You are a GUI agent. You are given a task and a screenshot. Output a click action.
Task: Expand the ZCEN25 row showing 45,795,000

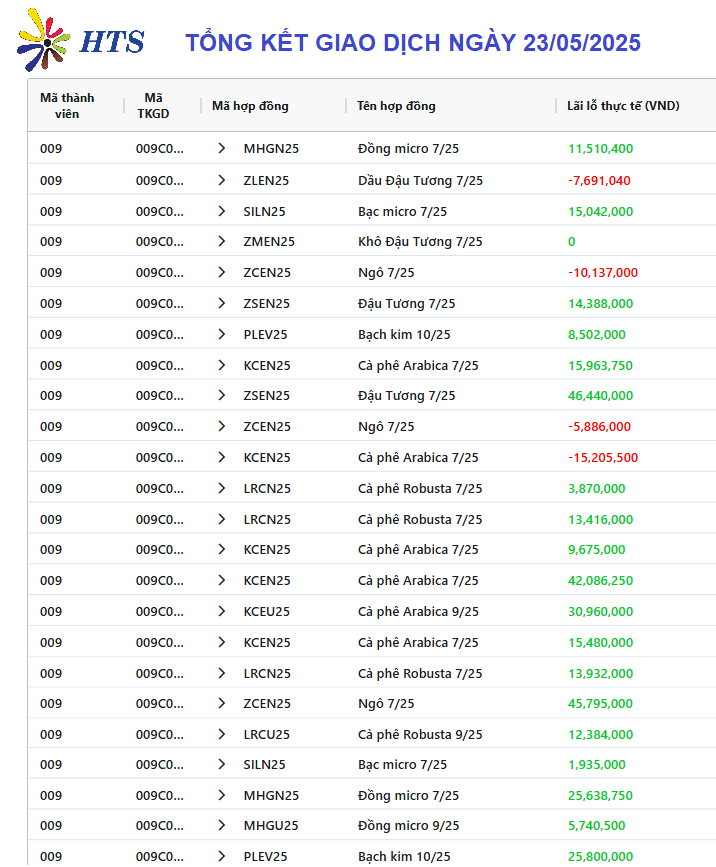tap(222, 703)
